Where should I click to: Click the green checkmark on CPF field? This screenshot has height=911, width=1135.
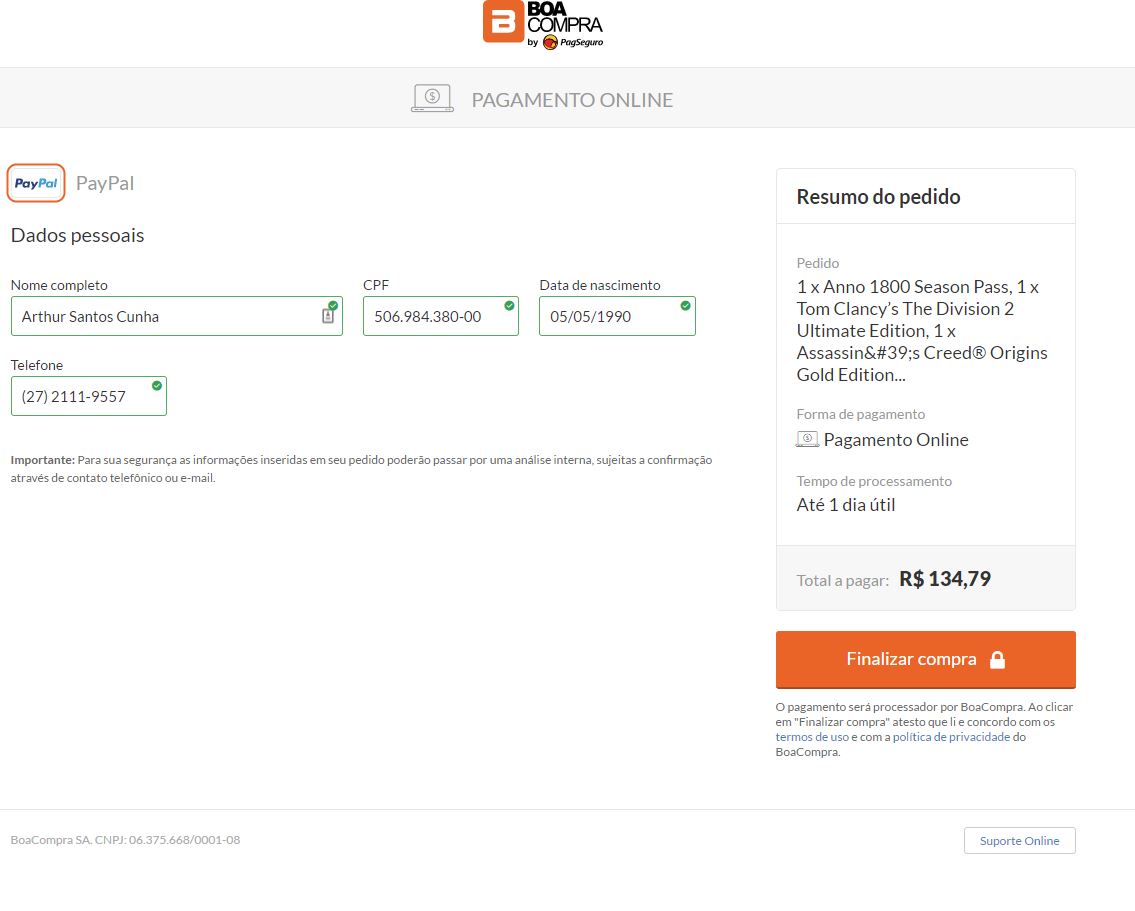pos(510,305)
